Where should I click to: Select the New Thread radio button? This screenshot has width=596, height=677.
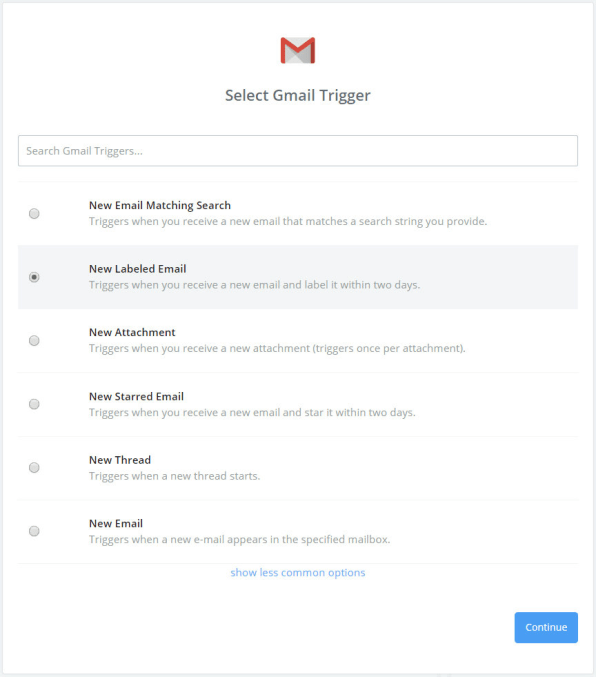(x=34, y=467)
